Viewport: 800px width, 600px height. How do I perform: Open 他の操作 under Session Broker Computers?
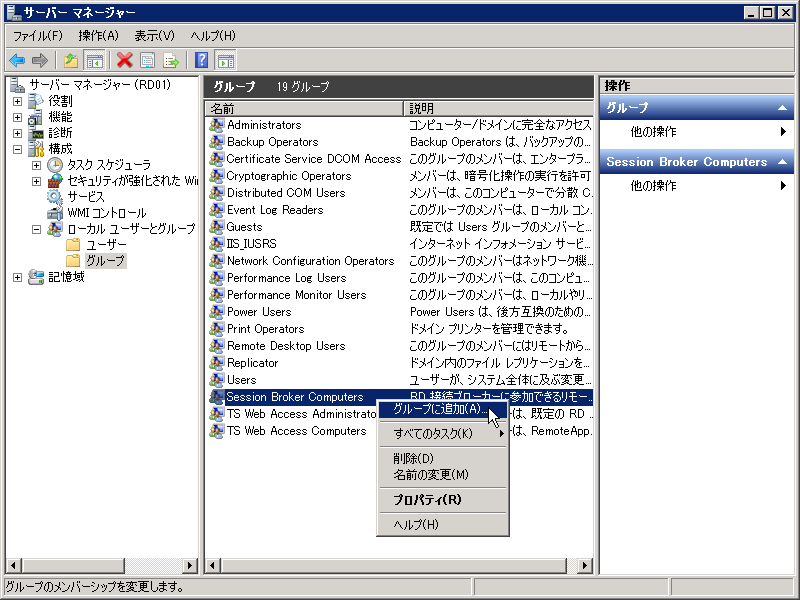[x=696, y=185]
